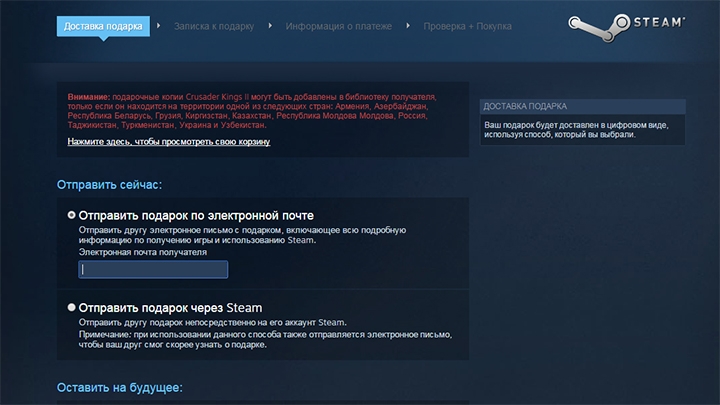Select radio 'Отправить подарок через Steam'
Image resolution: width=720 pixels, height=405 pixels.
click(71, 307)
